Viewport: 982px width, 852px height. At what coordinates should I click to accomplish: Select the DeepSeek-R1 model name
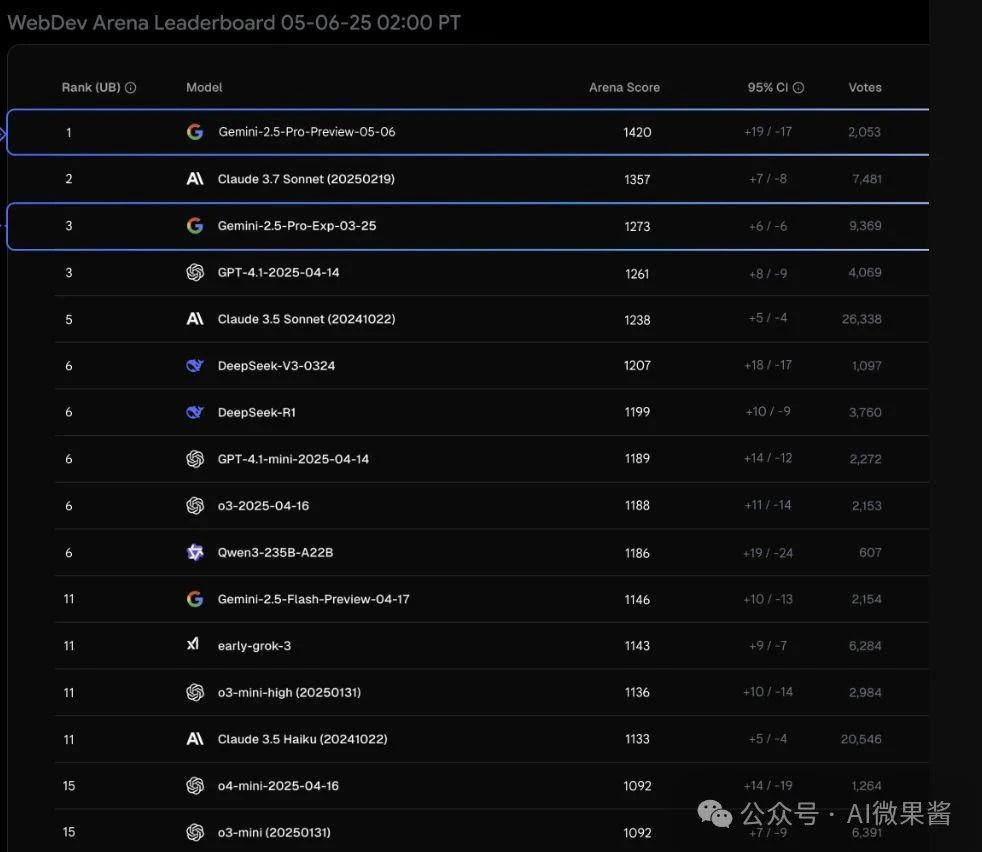point(257,412)
